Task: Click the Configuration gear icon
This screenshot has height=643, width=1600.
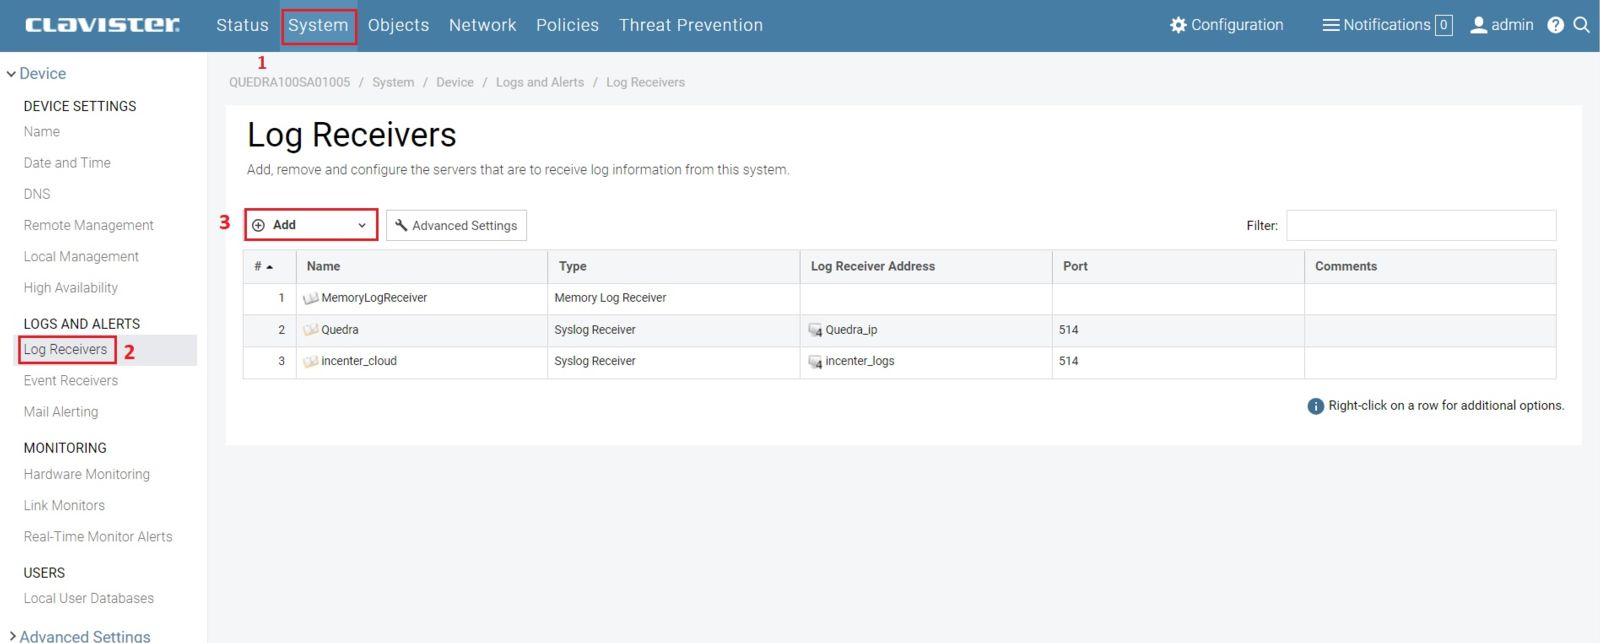Action: (1178, 25)
